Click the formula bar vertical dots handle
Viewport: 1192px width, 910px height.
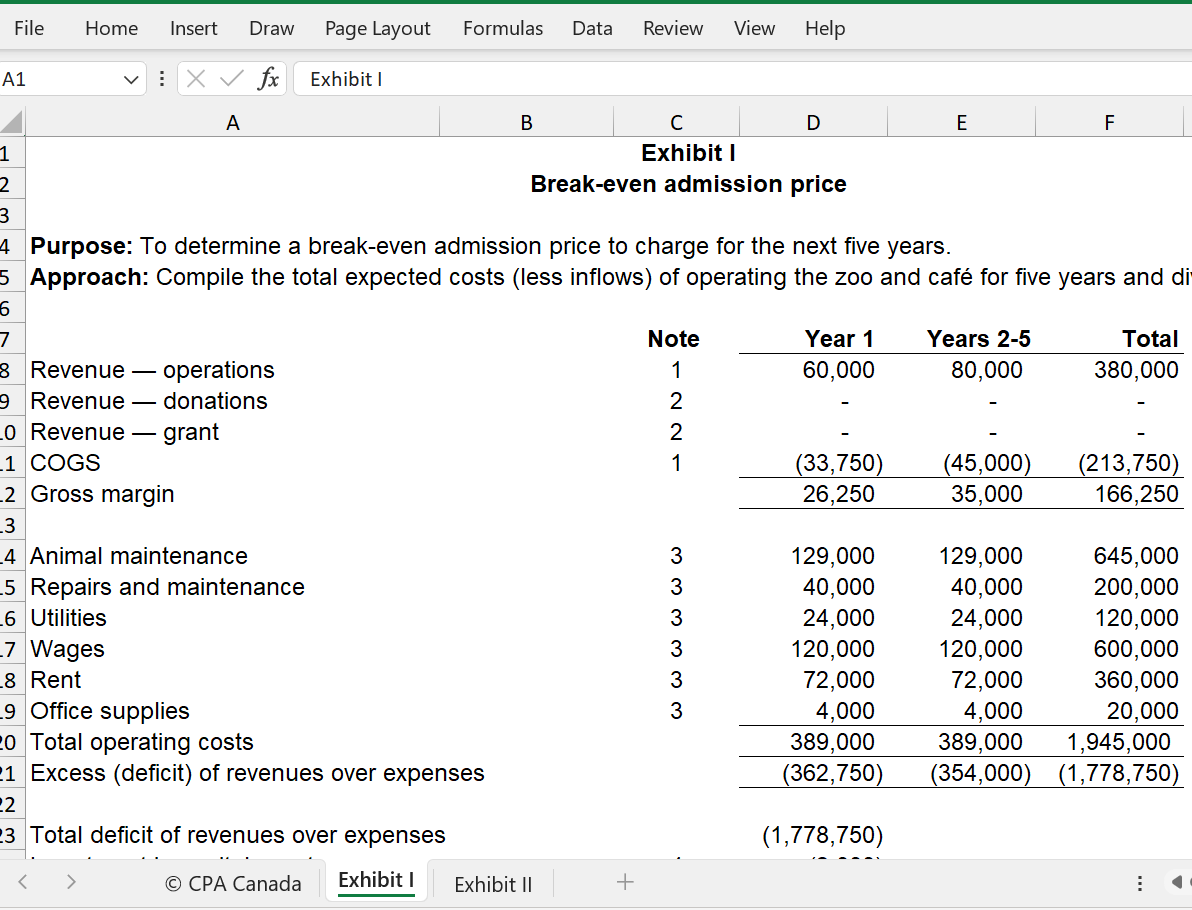161,79
